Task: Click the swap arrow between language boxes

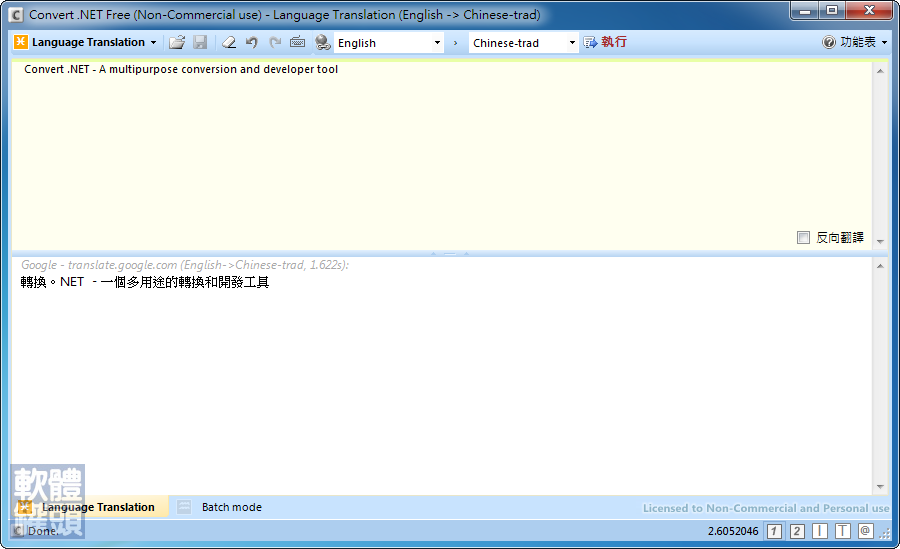Action: (x=456, y=43)
